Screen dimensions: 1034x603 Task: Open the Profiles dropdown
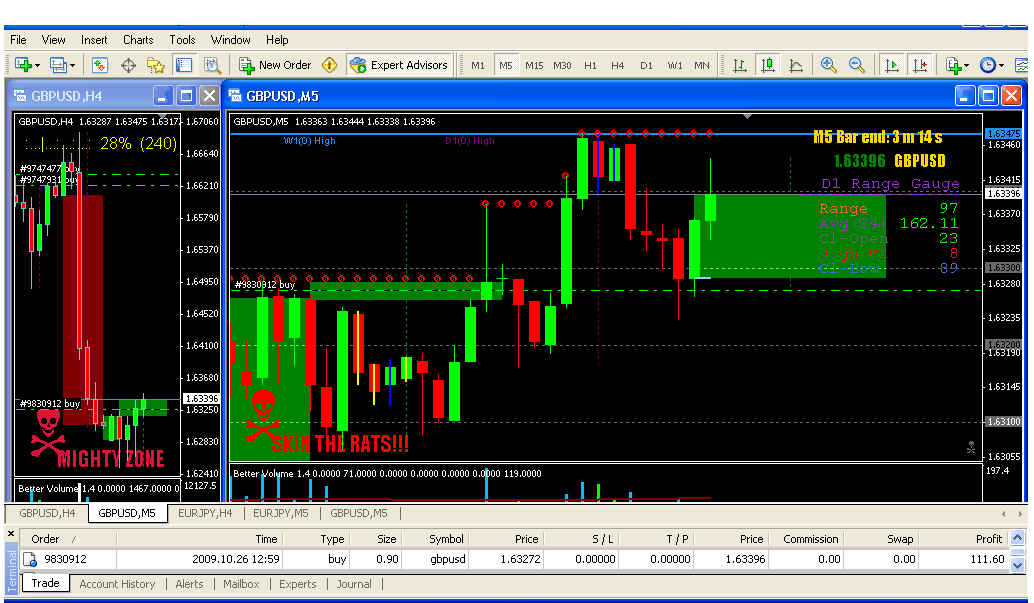tap(63, 65)
